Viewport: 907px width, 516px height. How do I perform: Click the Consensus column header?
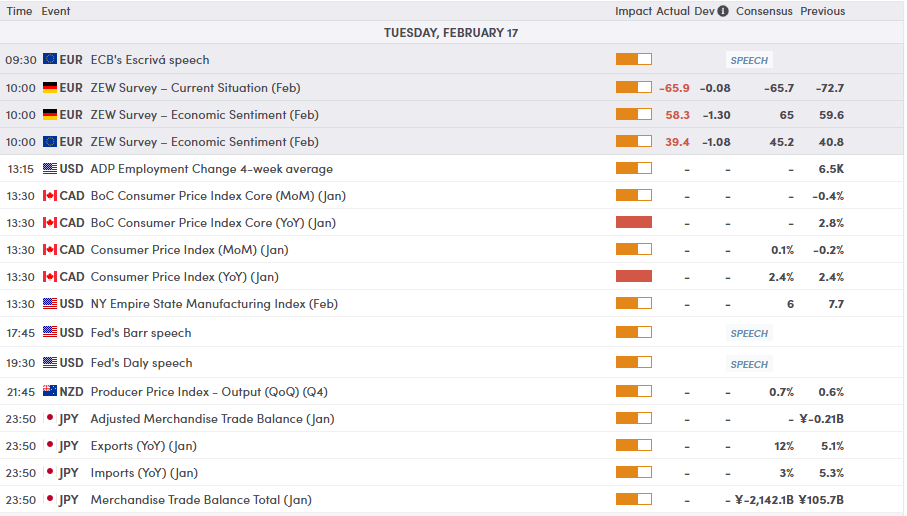point(764,11)
